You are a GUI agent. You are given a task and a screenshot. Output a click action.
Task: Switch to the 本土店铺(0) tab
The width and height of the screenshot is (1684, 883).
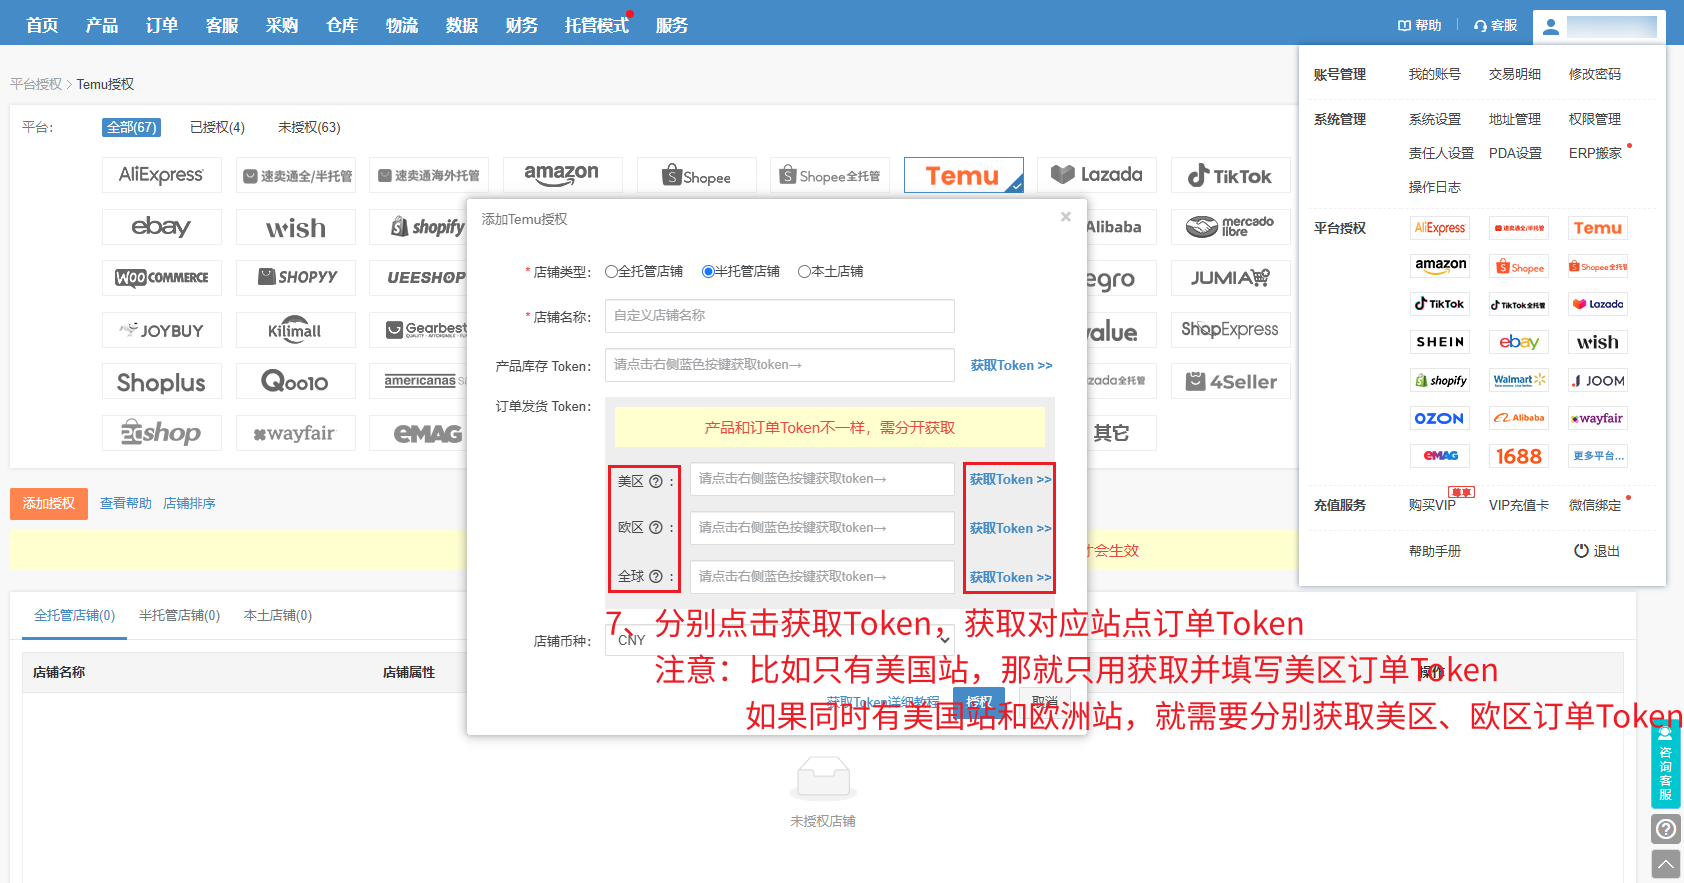(x=278, y=616)
